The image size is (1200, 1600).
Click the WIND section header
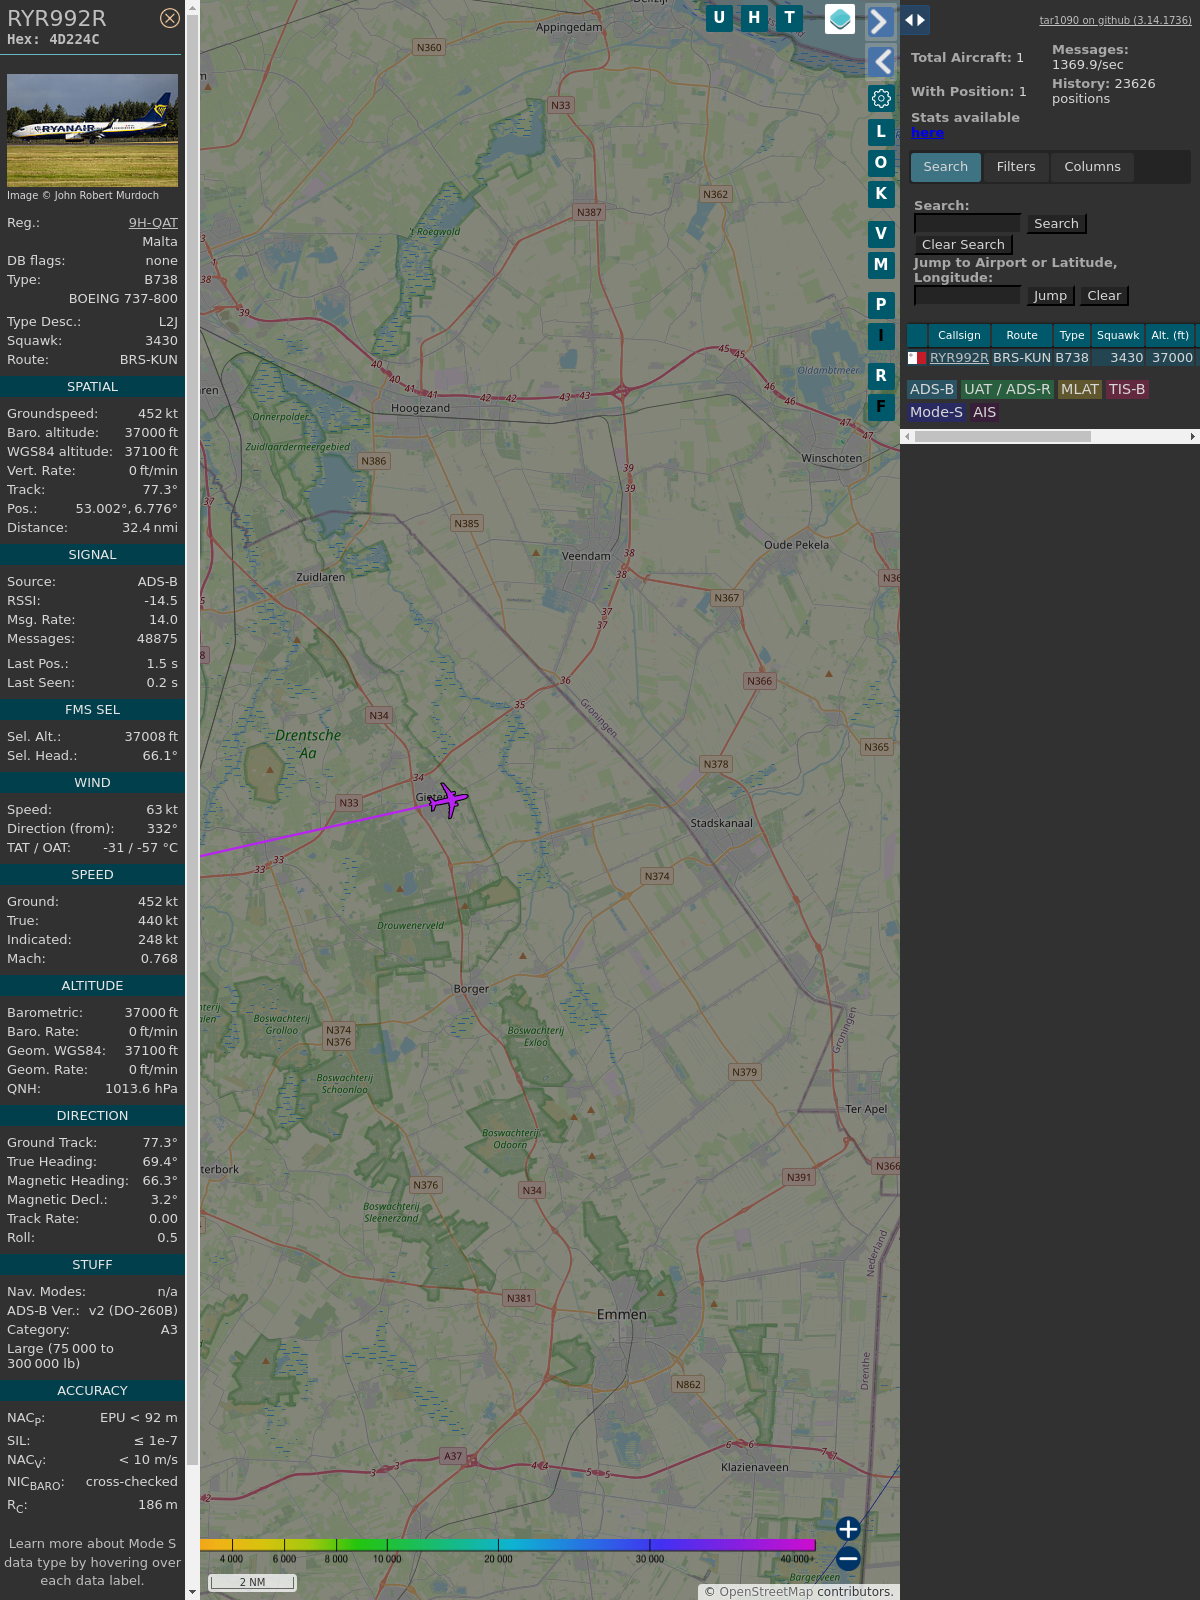point(92,783)
